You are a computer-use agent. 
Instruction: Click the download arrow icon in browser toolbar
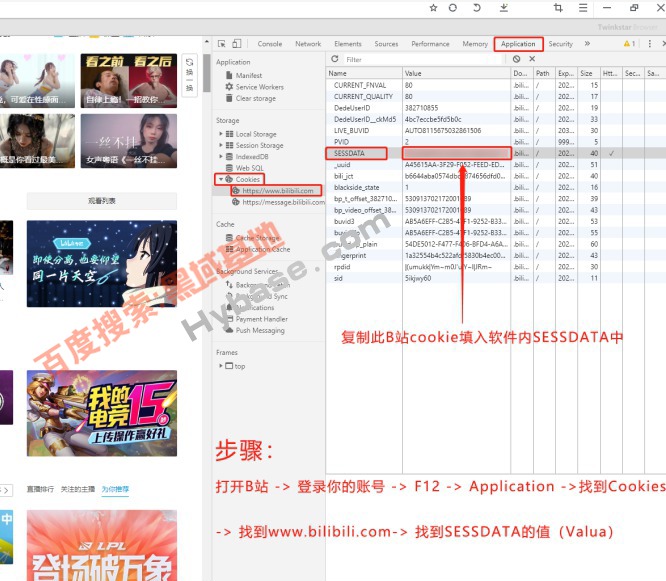point(504,8)
